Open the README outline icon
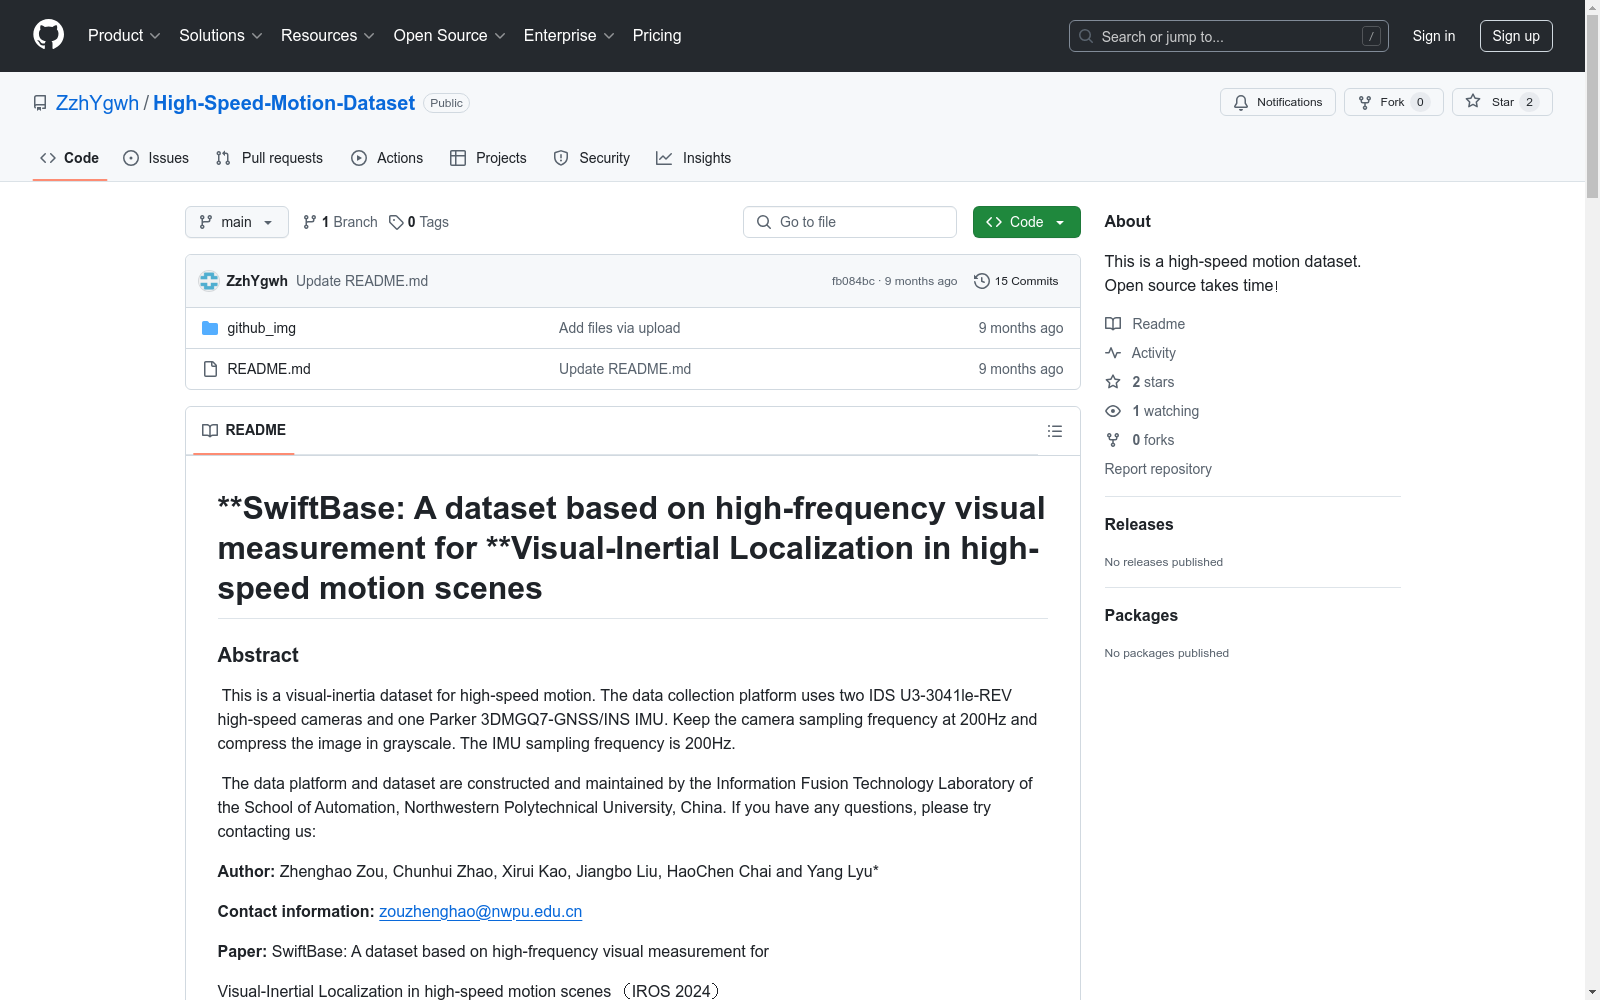This screenshot has height=1000, width=1600. 1054,431
